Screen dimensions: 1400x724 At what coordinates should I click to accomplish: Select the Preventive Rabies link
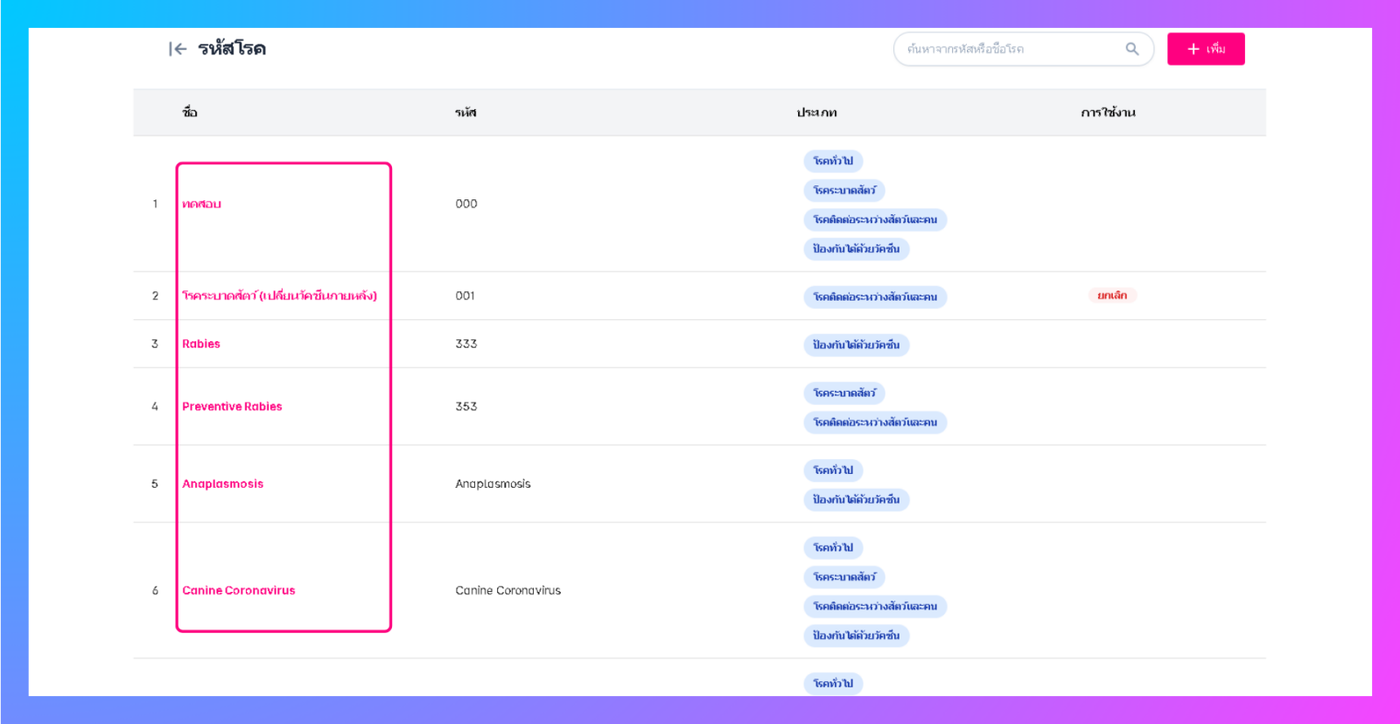pyautogui.click(x=232, y=407)
